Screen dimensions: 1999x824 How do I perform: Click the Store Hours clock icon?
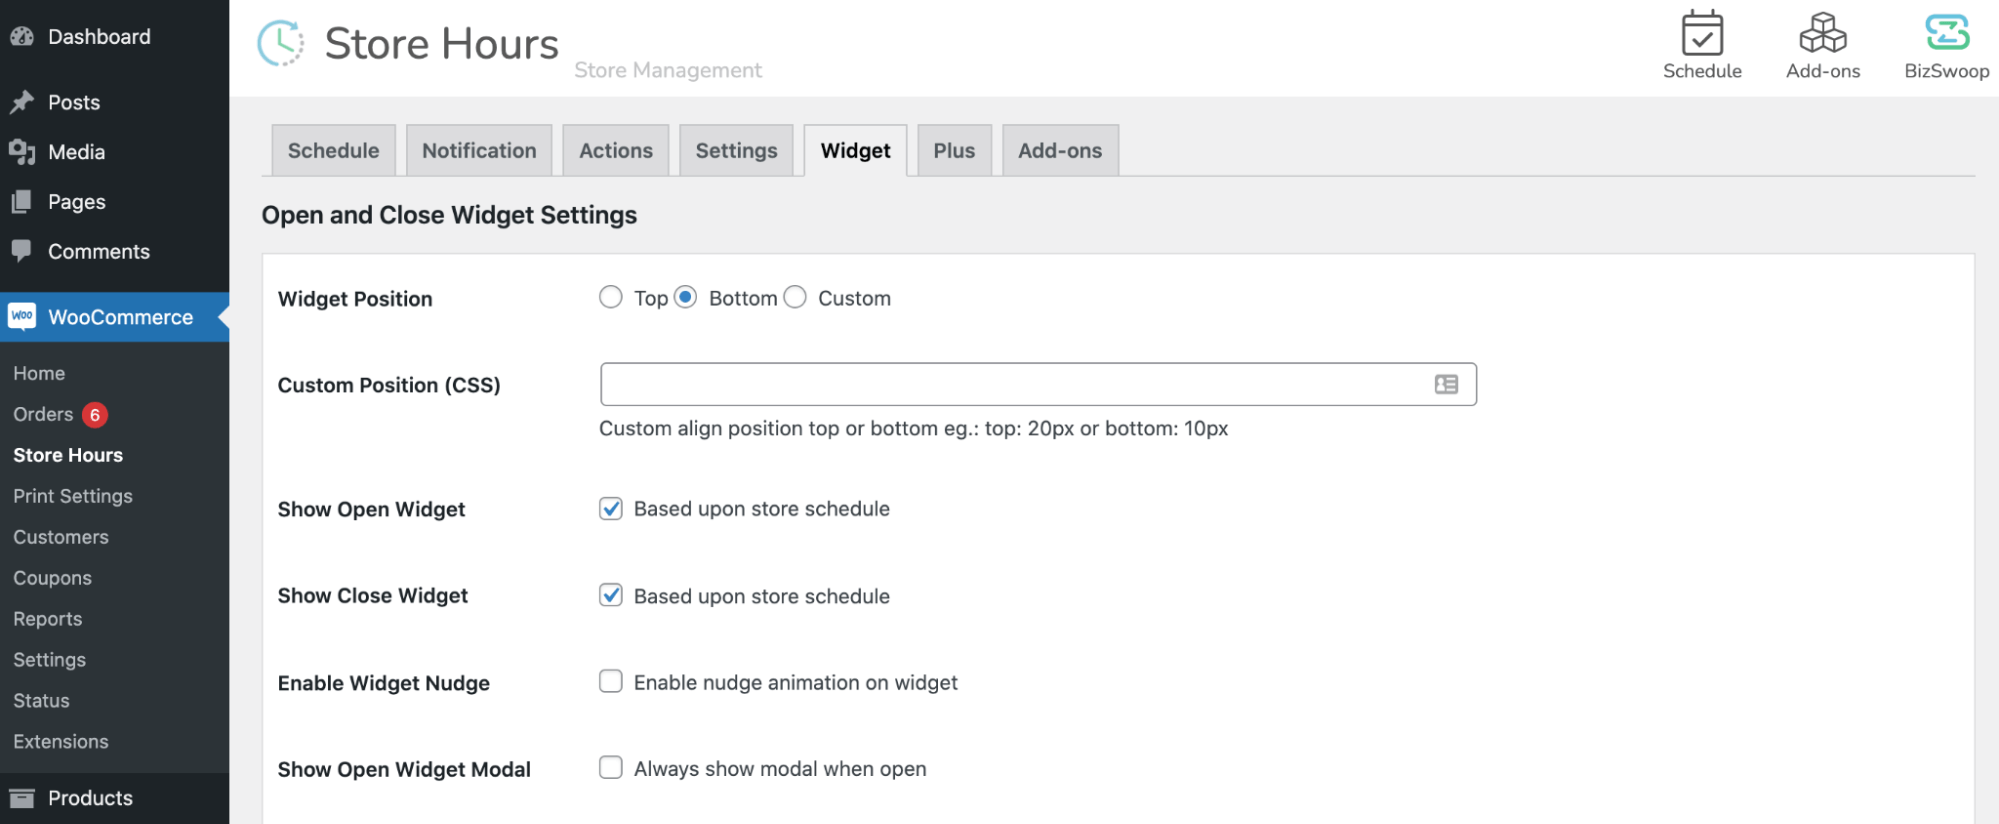point(281,43)
